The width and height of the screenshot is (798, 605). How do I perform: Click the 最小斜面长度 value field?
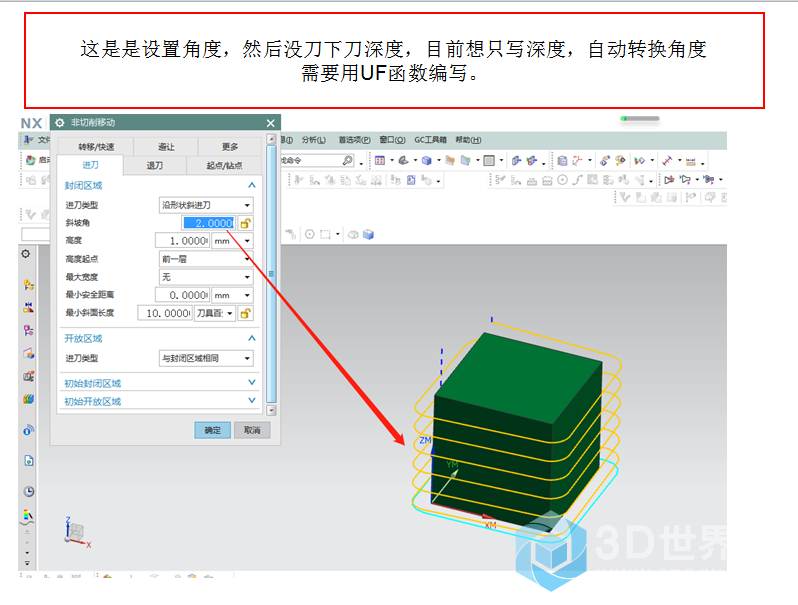(x=165, y=313)
